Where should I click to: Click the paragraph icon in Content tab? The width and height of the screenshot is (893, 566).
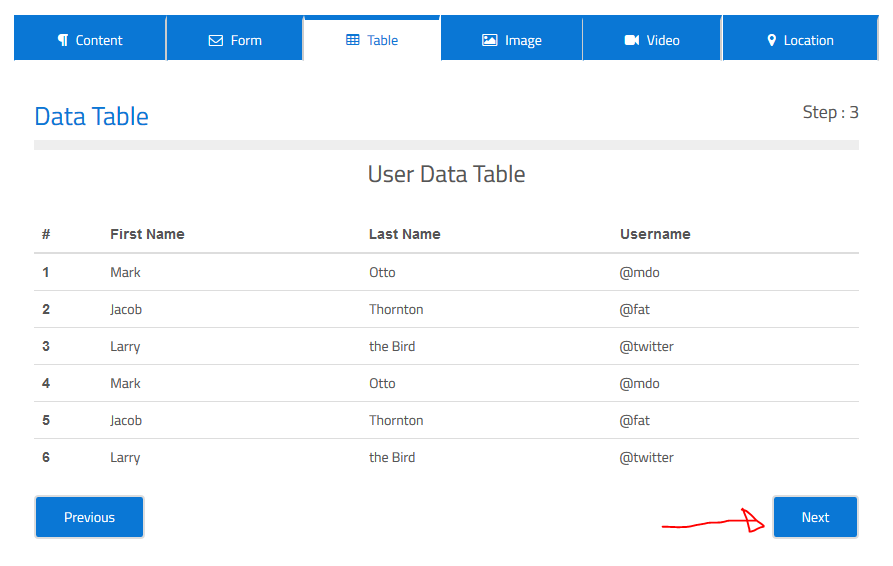pyautogui.click(x=63, y=40)
